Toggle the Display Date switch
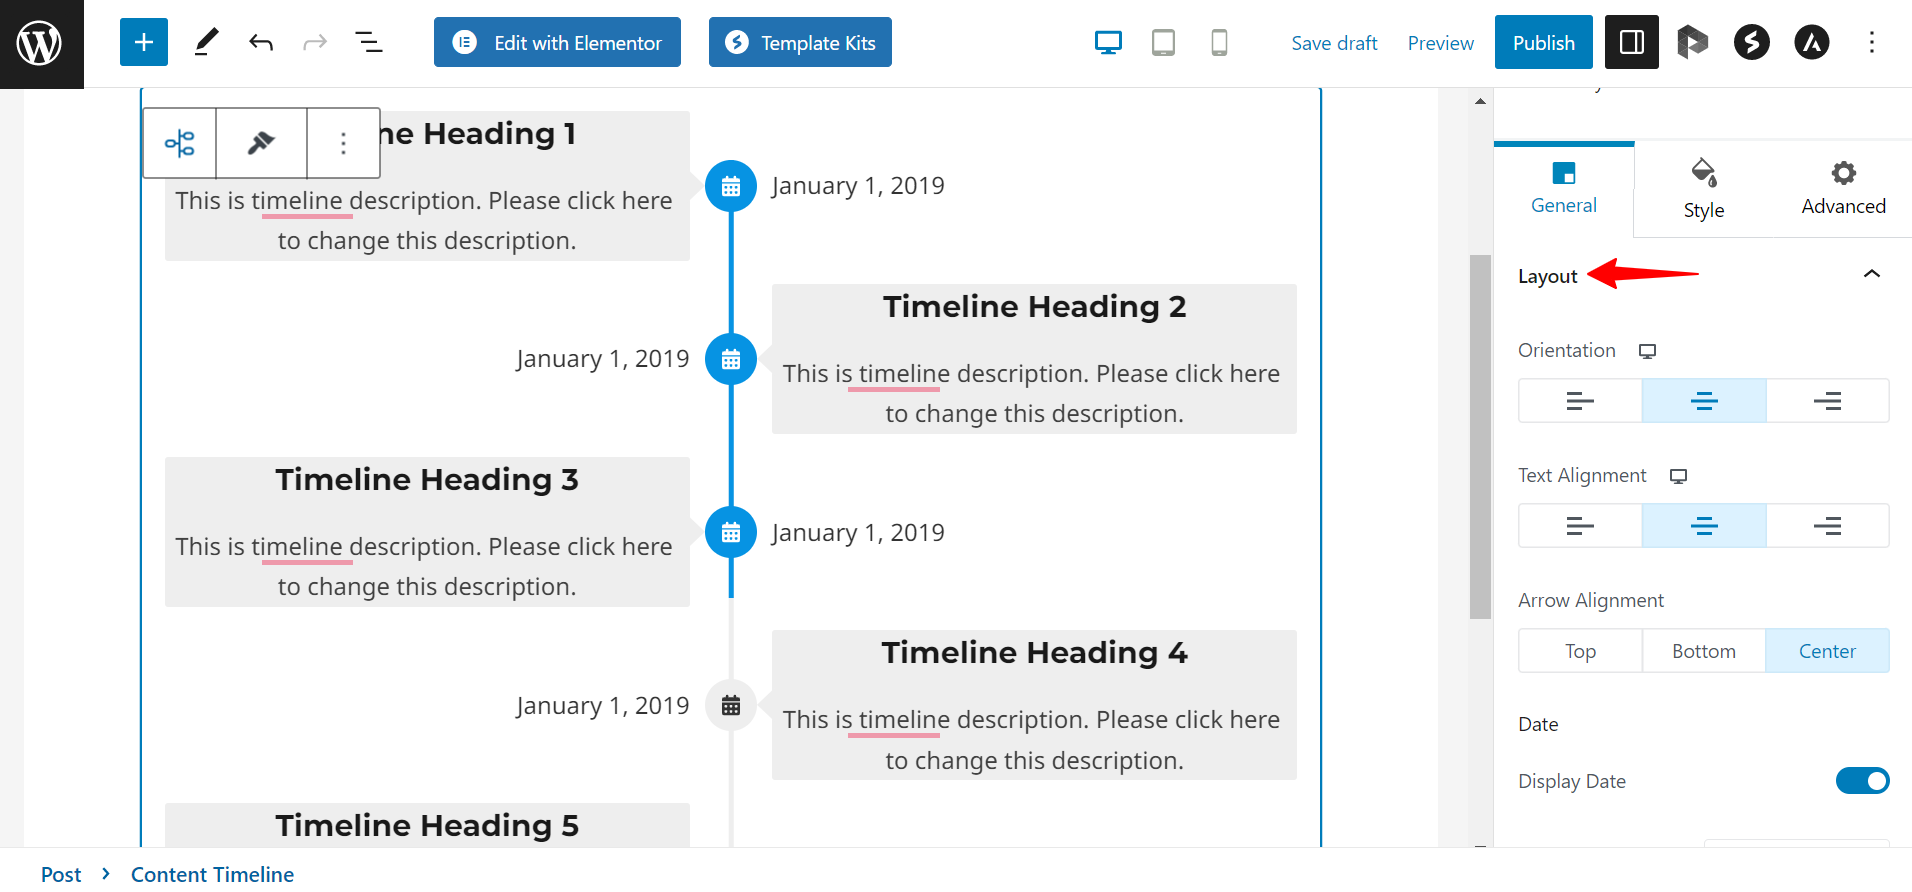Viewport: 1912px width, 892px height. tap(1862, 781)
